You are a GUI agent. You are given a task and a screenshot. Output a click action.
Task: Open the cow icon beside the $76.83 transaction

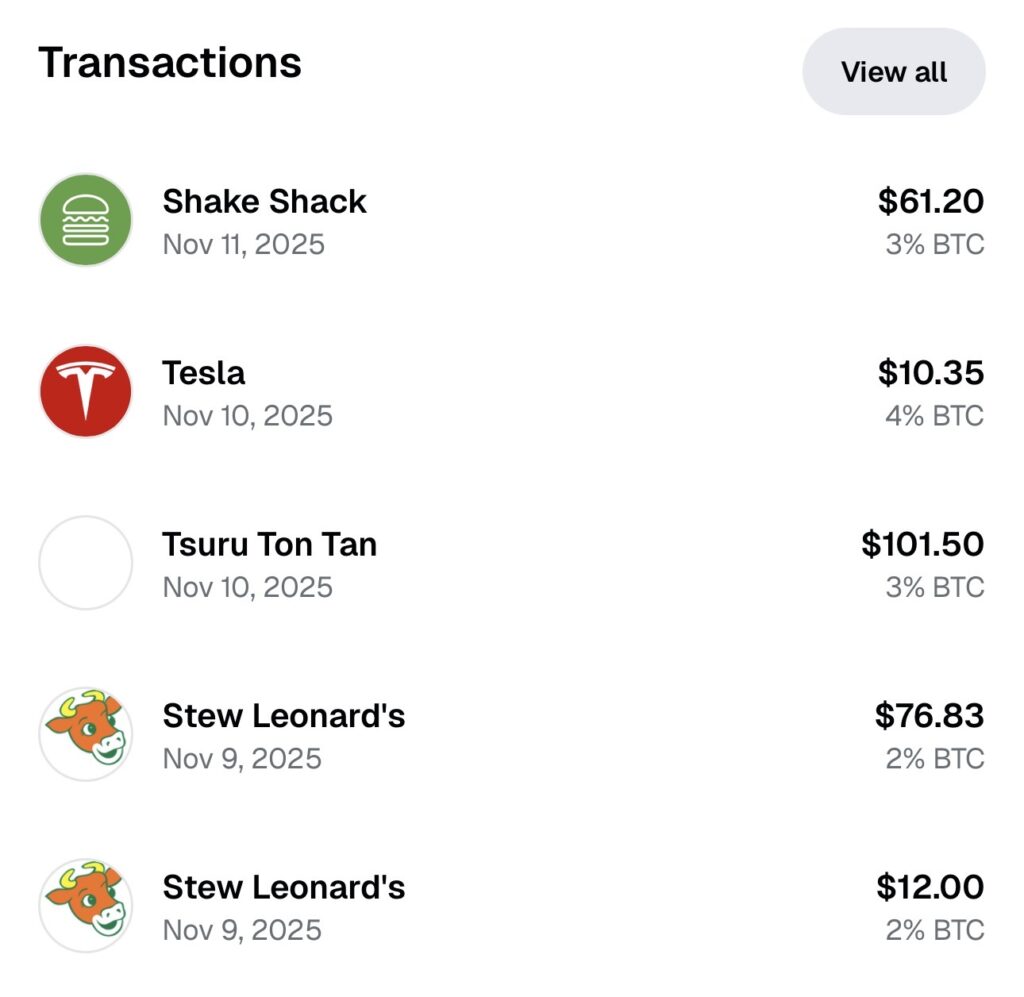[85, 734]
